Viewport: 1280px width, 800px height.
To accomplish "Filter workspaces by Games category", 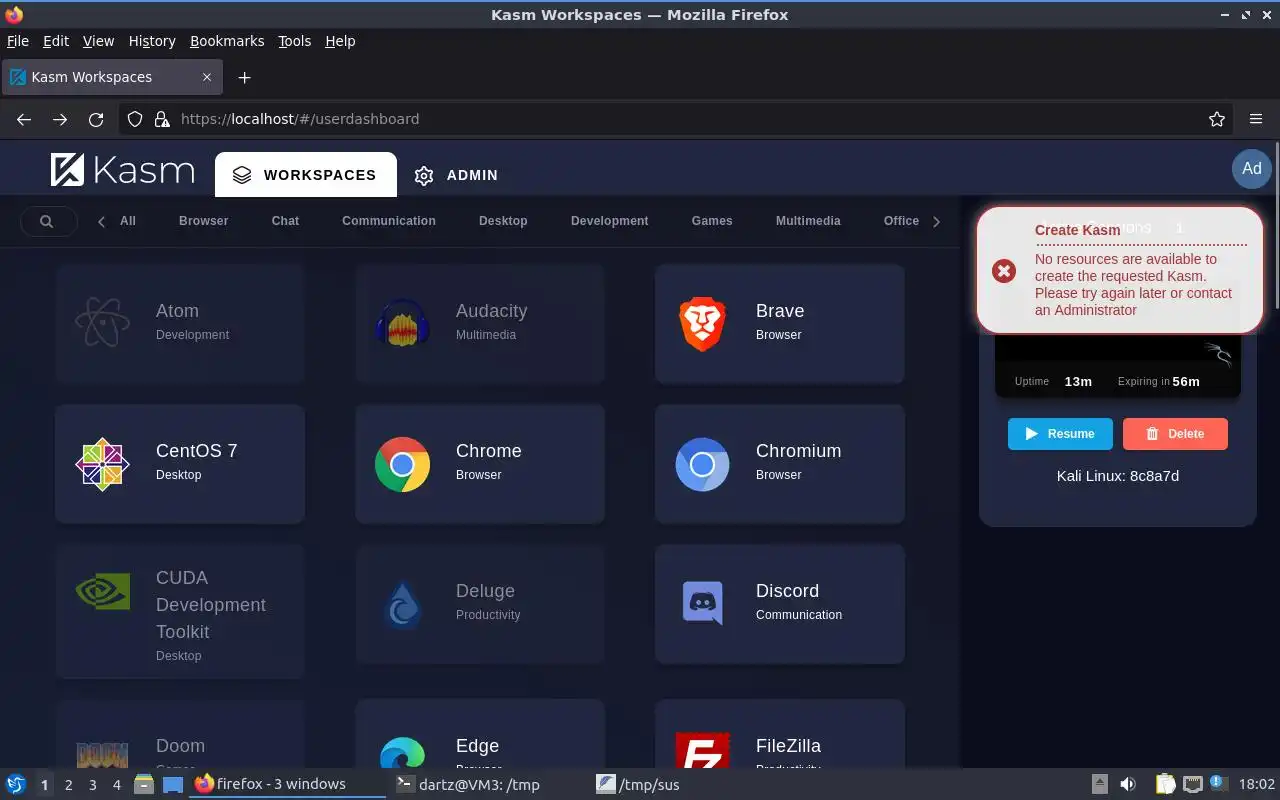I will coord(712,221).
